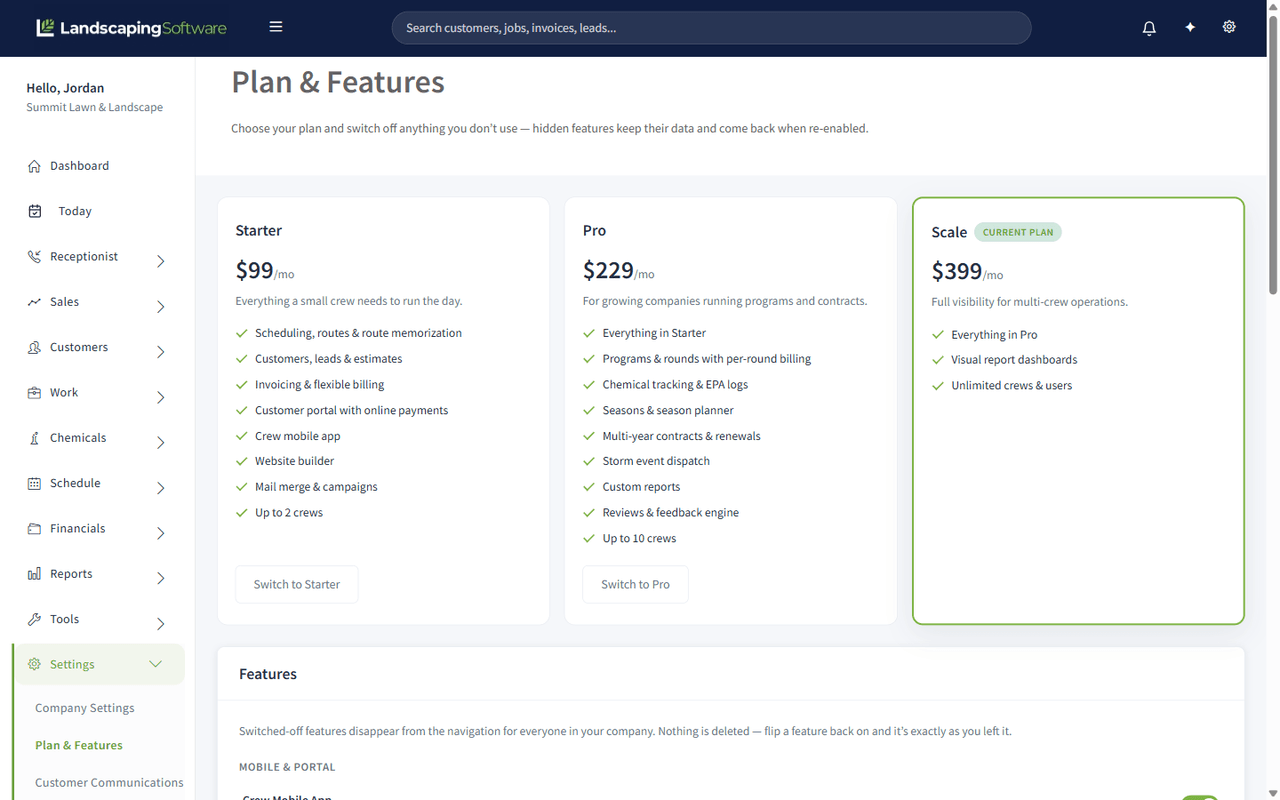Click the Financials wallet icon

pyautogui.click(x=34, y=529)
